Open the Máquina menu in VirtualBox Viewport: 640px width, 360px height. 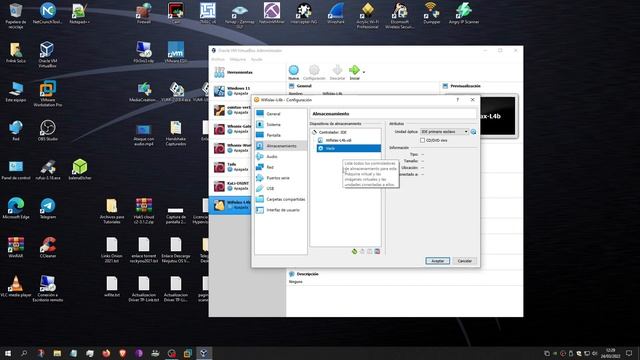(x=238, y=60)
